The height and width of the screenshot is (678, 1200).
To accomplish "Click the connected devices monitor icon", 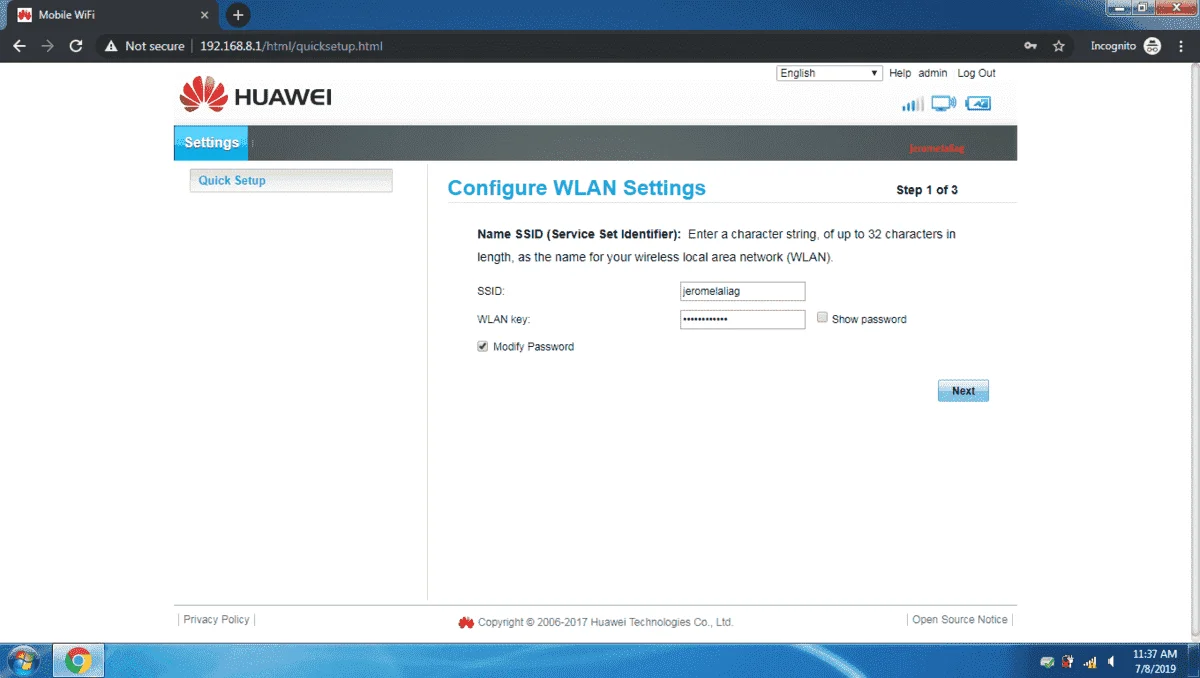I will tap(943, 103).
